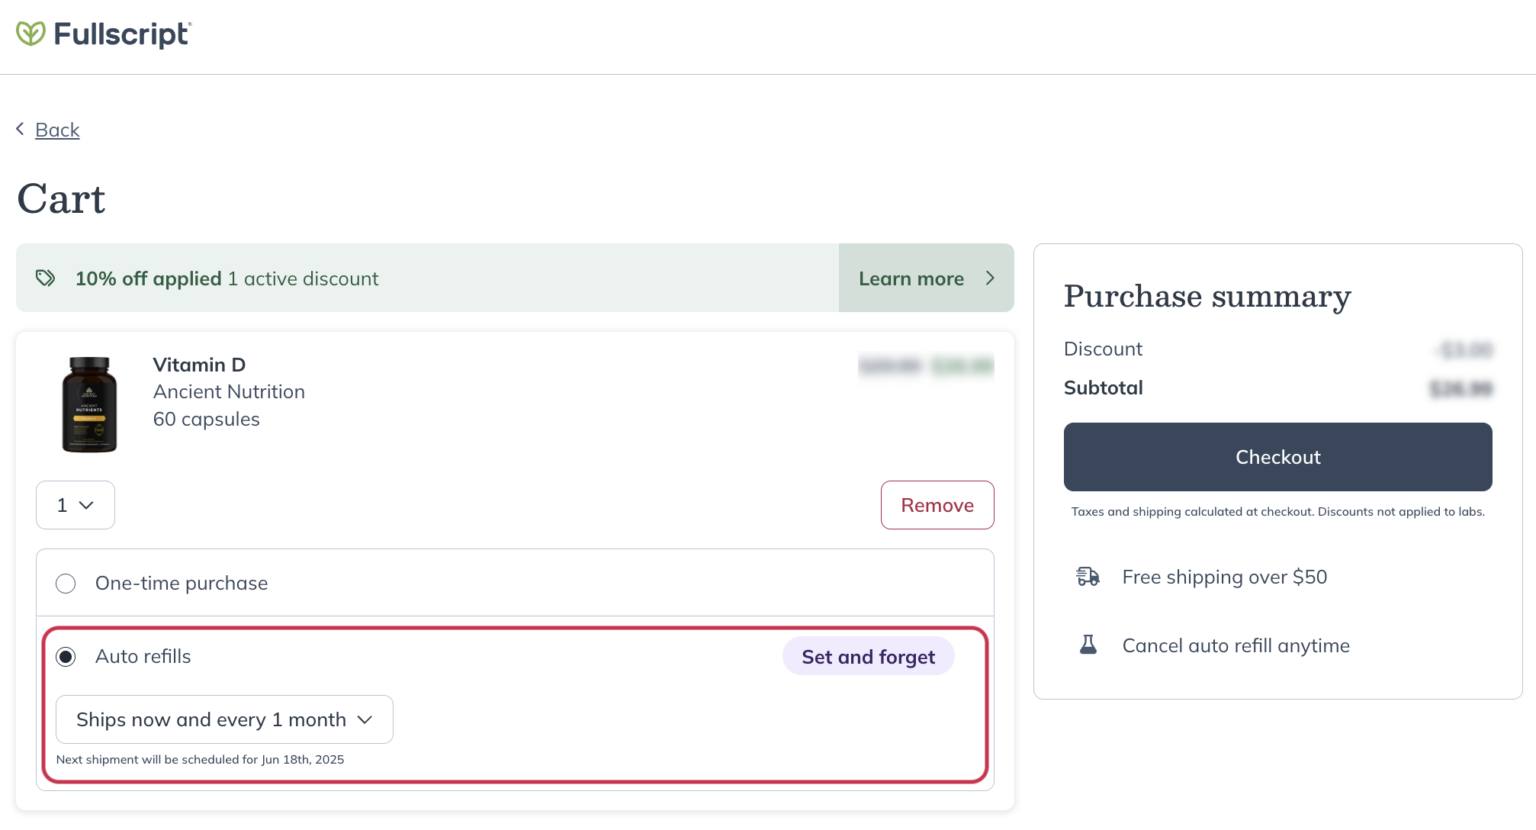
Task: Open the quantity dropdown
Action: [x=75, y=505]
